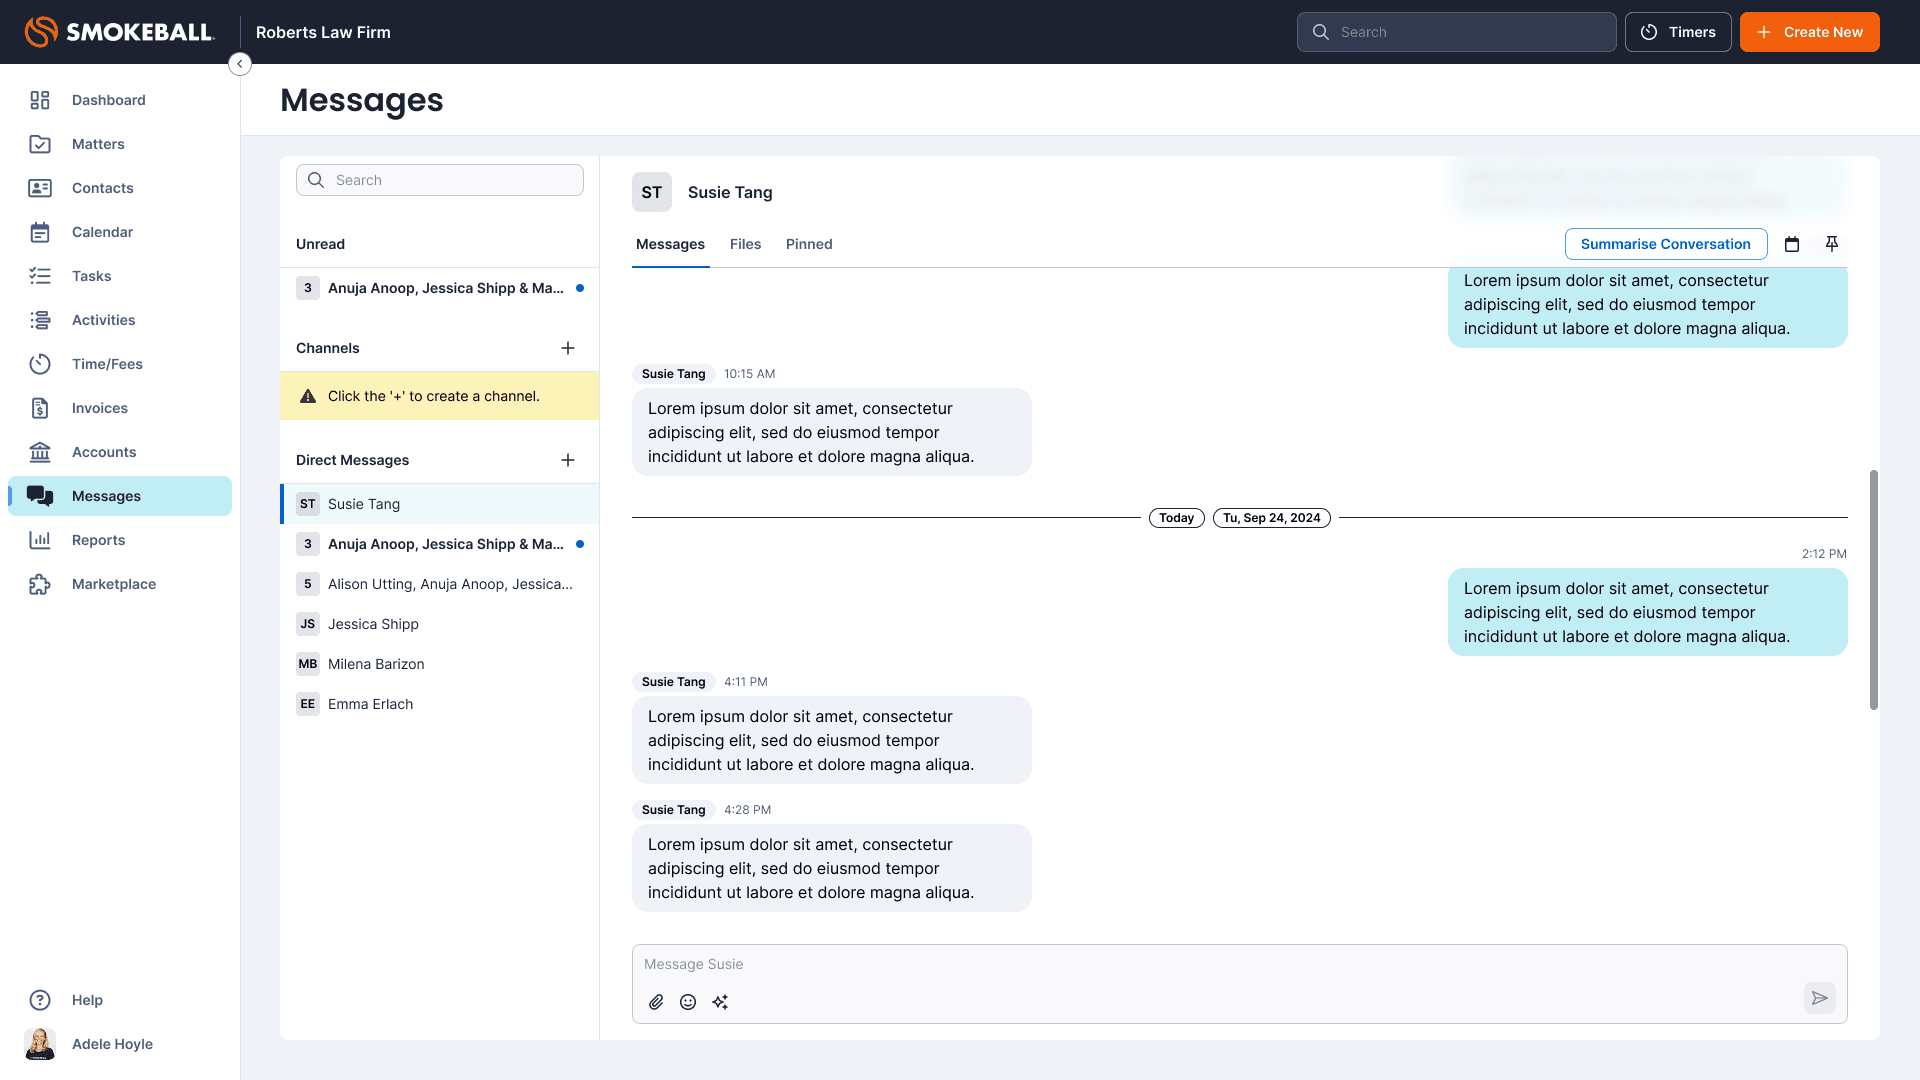Screen dimensions: 1920x1080
Task: Click the conversation vertical scrollbar
Action: [1873, 590]
